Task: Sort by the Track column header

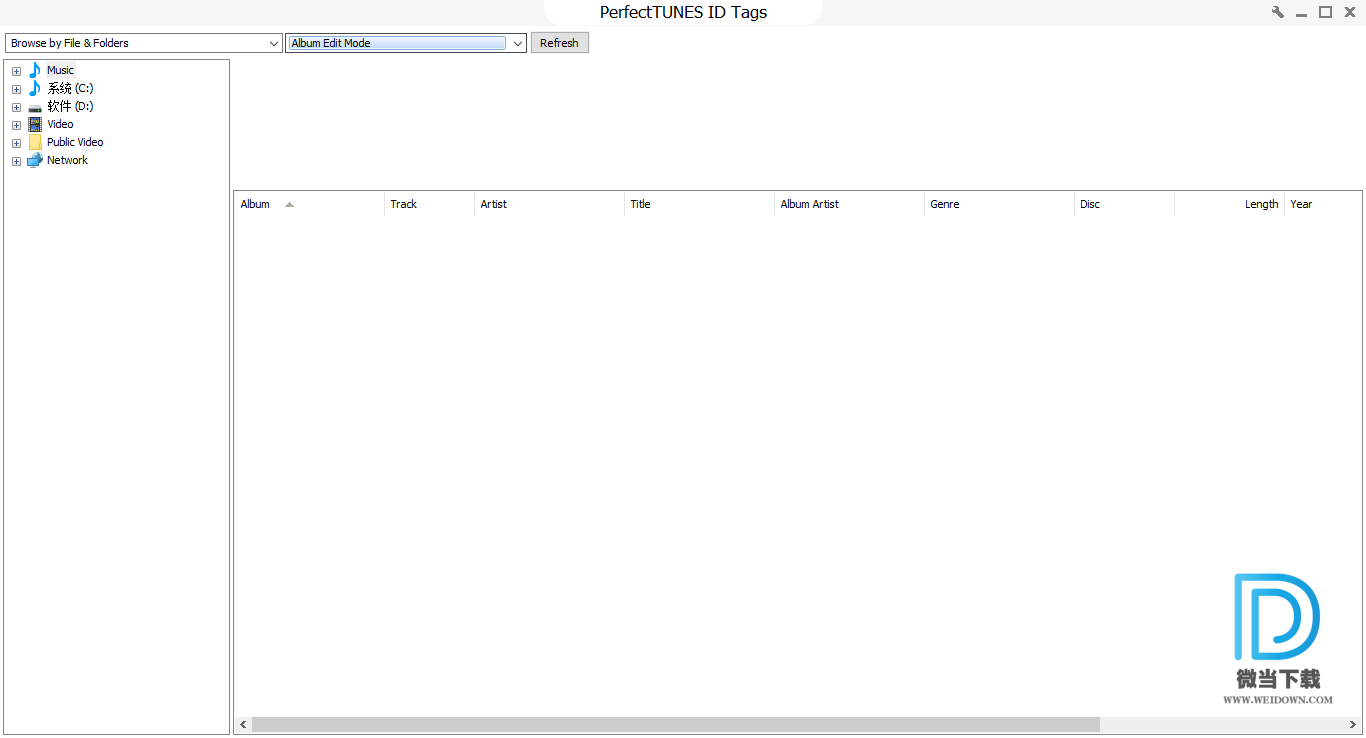Action: (429, 204)
